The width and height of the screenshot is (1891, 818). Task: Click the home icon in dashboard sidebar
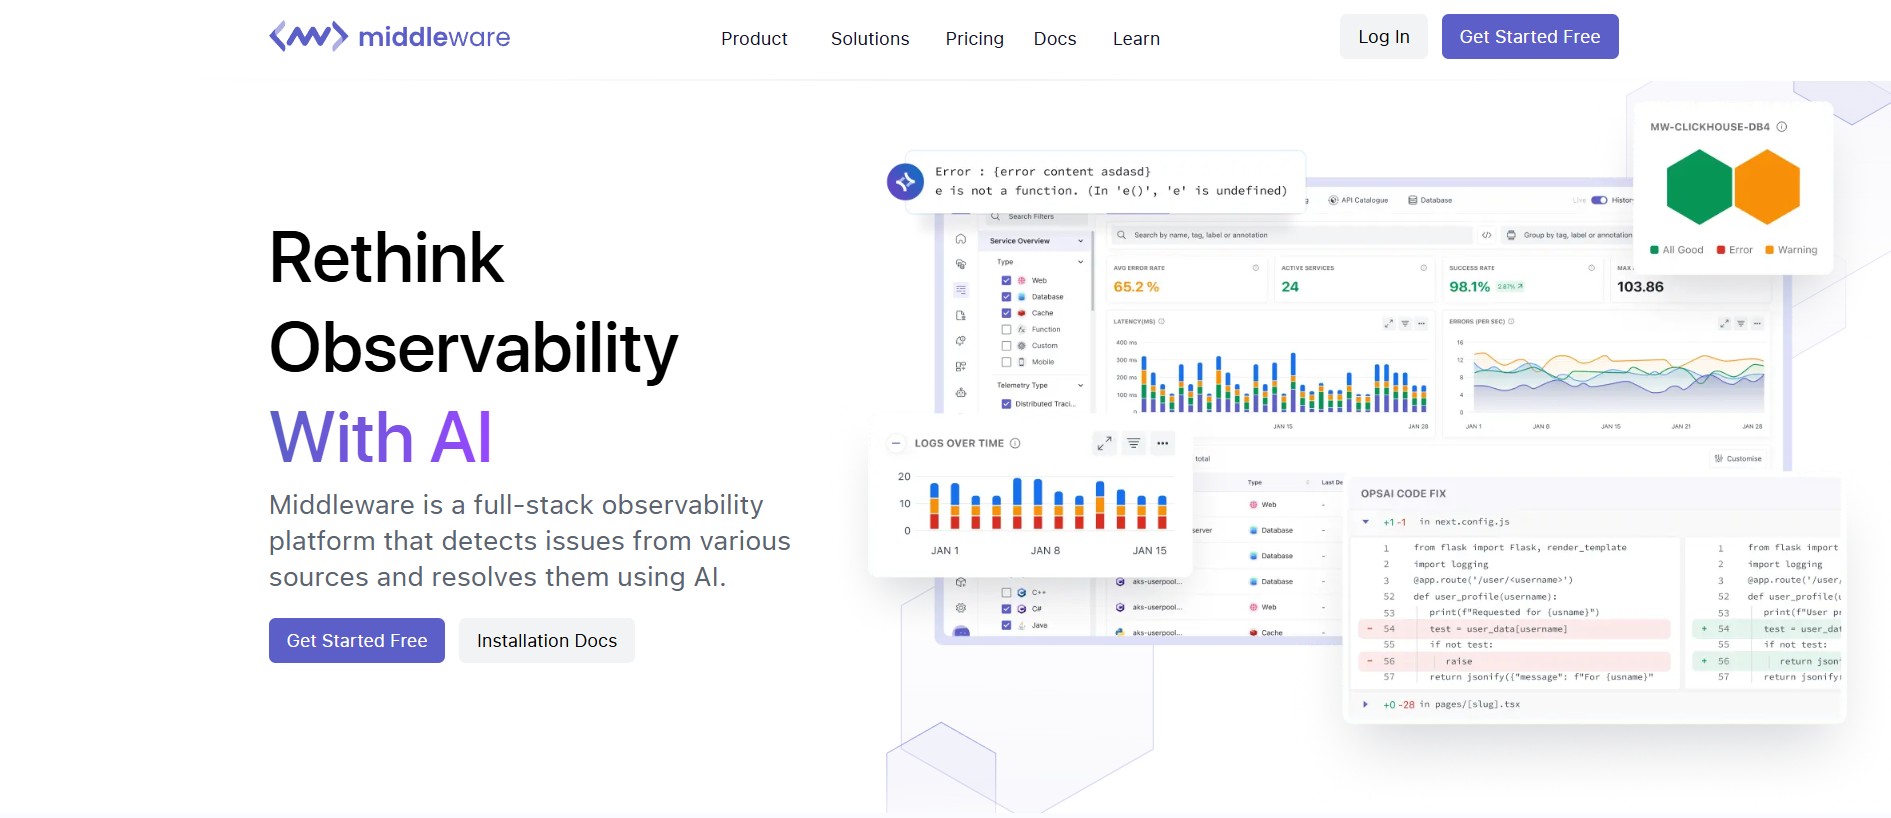pos(960,239)
